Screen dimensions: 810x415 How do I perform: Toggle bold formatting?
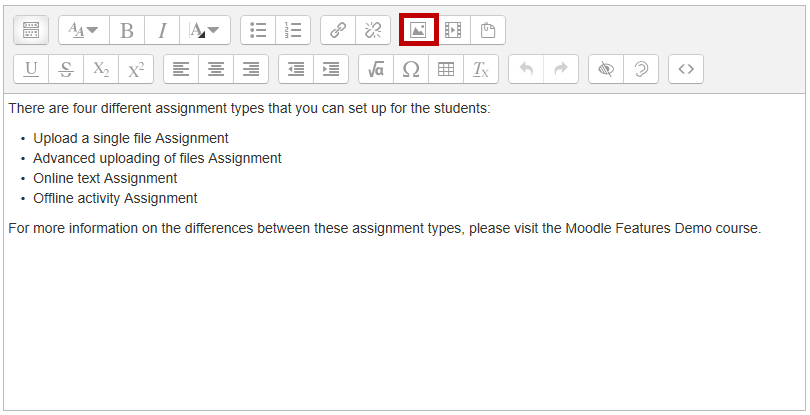click(127, 30)
